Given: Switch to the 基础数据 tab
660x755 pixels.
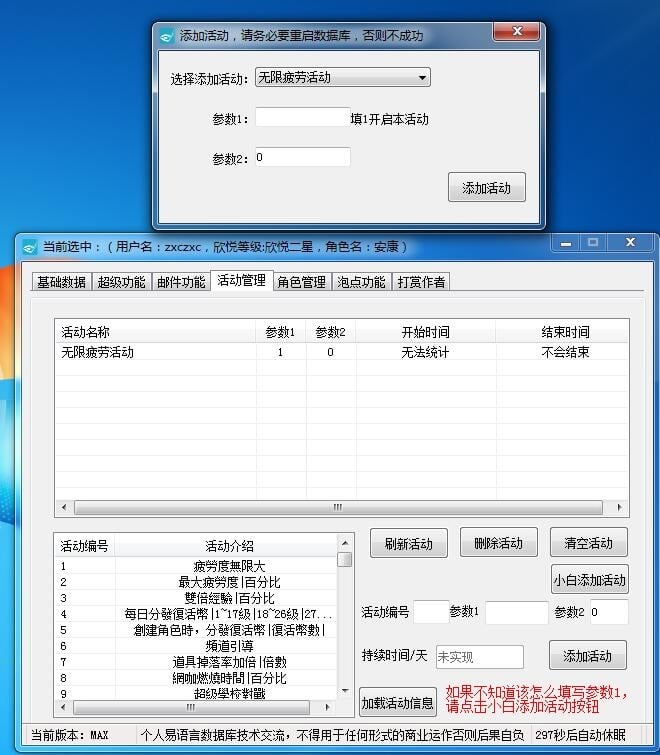Looking at the screenshot, I should (x=61, y=282).
